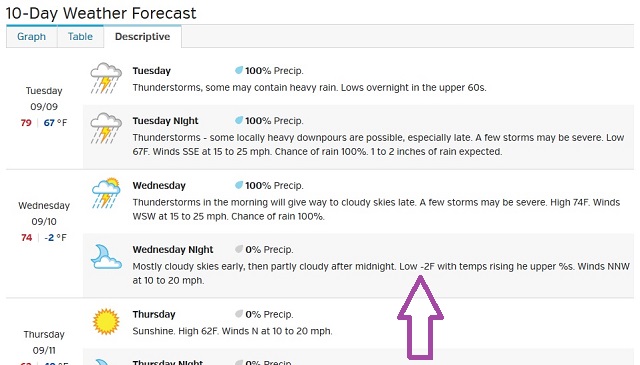Select the Wednesday 09/10 date label
The image size is (640, 365).
[44, 214]
